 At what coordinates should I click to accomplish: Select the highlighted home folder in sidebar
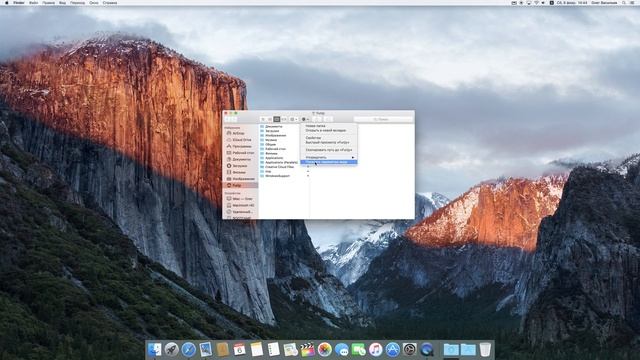tap(240, 185)
